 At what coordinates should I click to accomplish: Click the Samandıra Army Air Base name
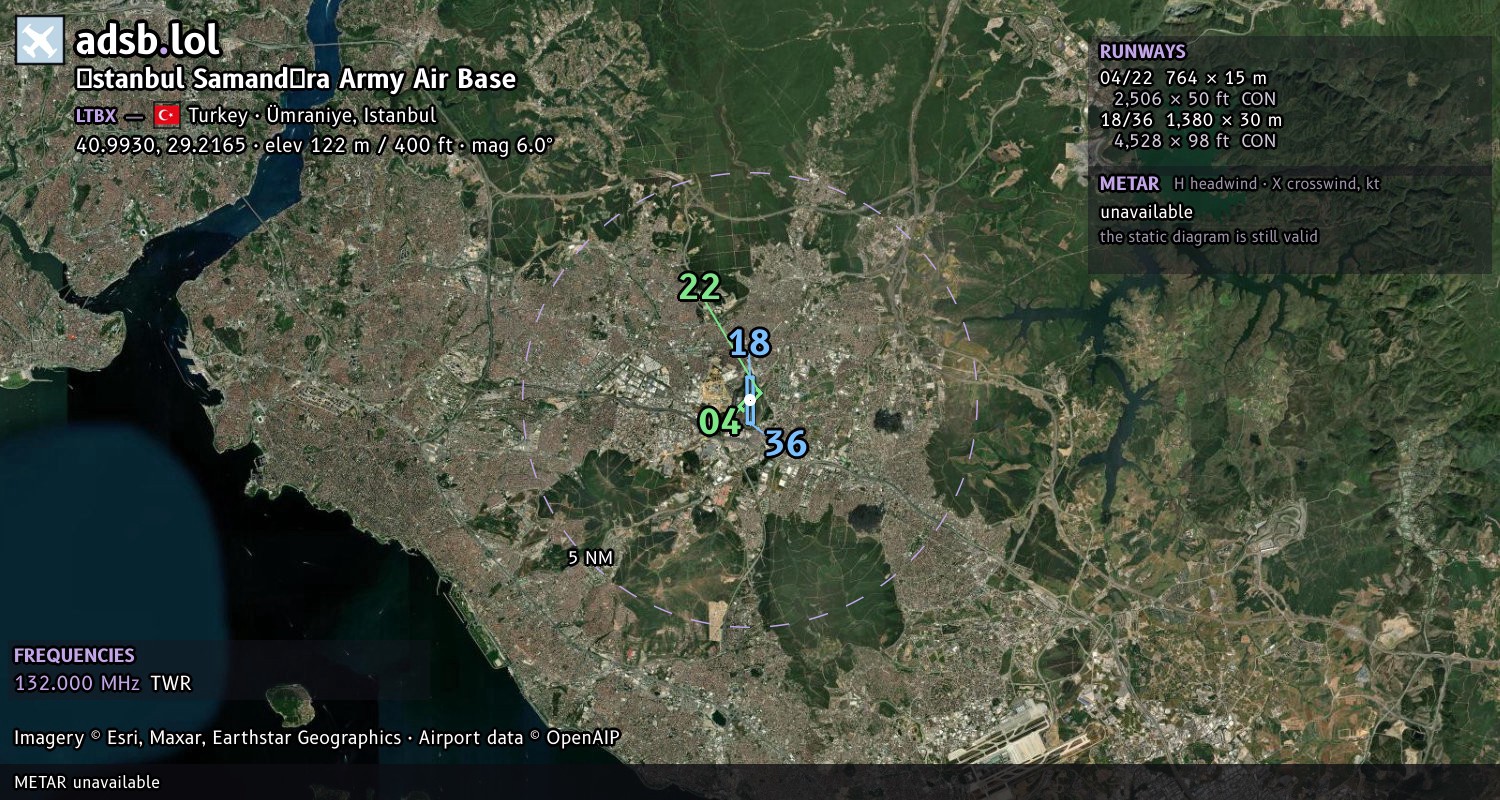(296, 79)
